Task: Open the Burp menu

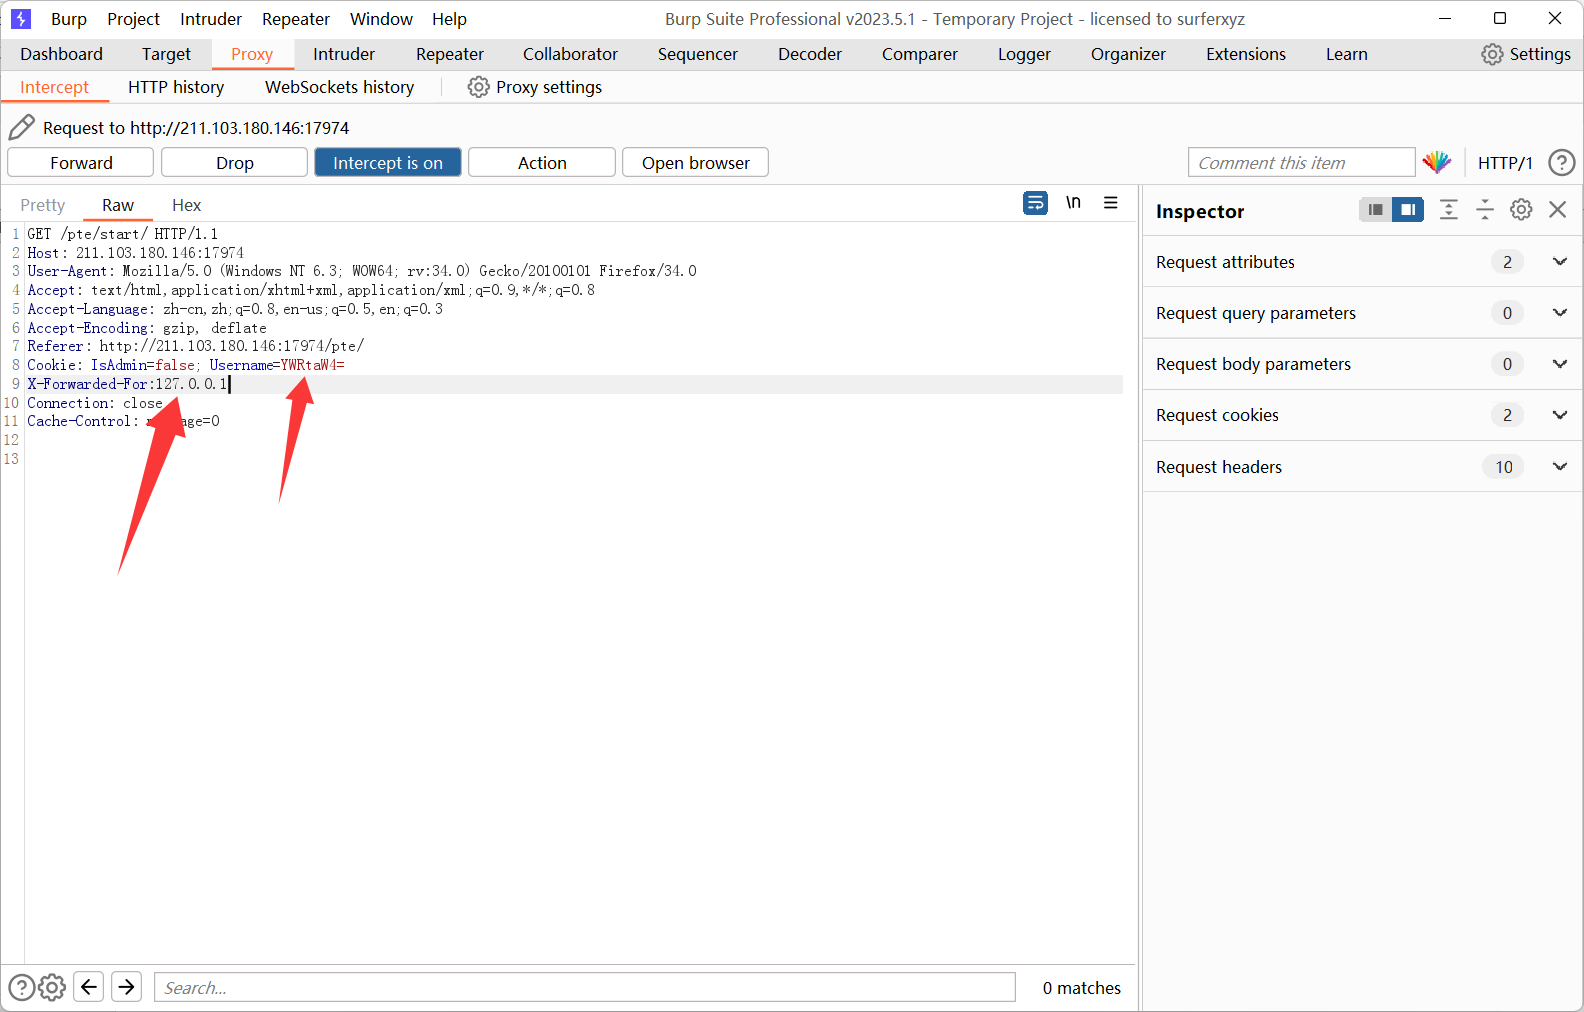Action: (x=69, y=19)
